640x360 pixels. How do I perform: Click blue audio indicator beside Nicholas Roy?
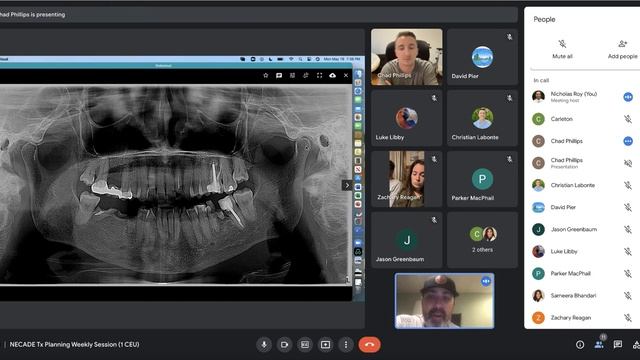coord(628,97)
